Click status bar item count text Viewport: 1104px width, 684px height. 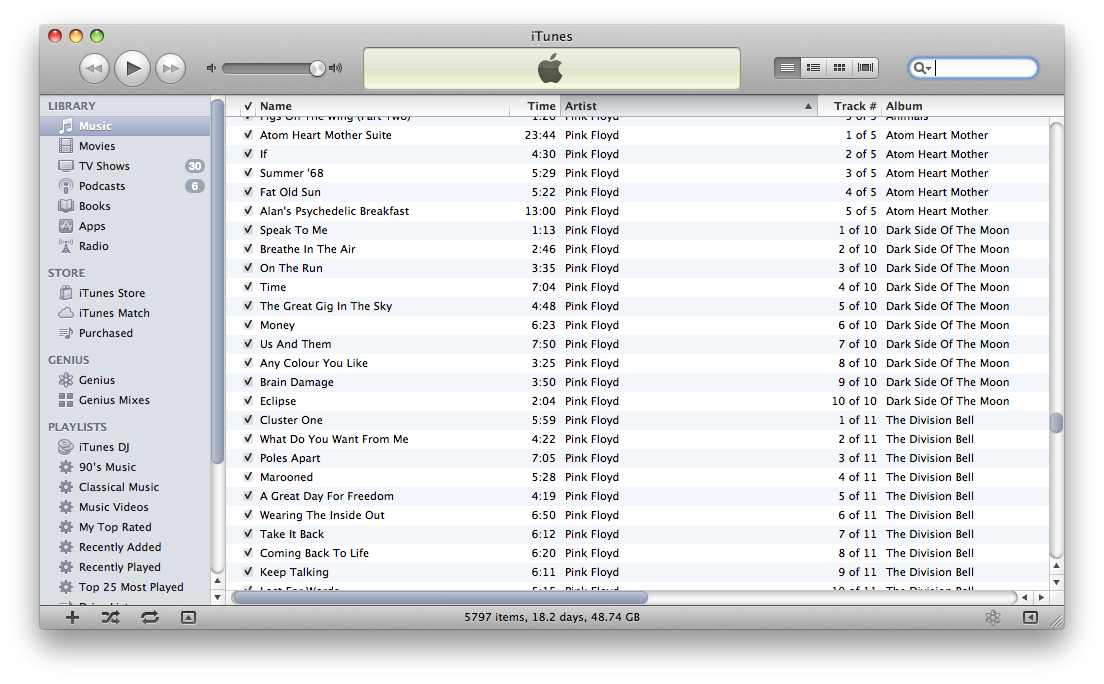[552, 617]
